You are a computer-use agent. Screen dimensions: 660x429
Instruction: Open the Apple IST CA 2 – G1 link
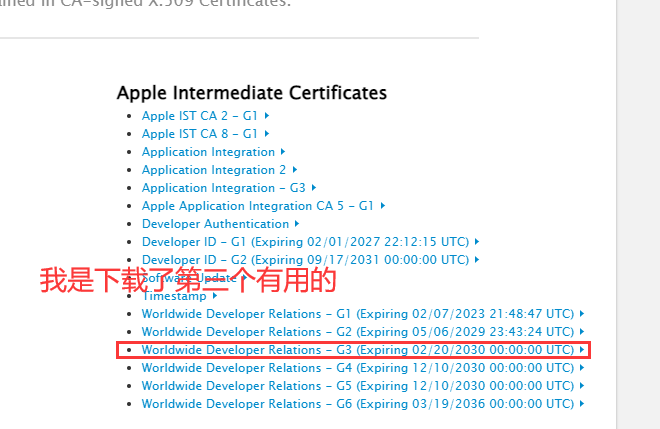click(205, 116)
